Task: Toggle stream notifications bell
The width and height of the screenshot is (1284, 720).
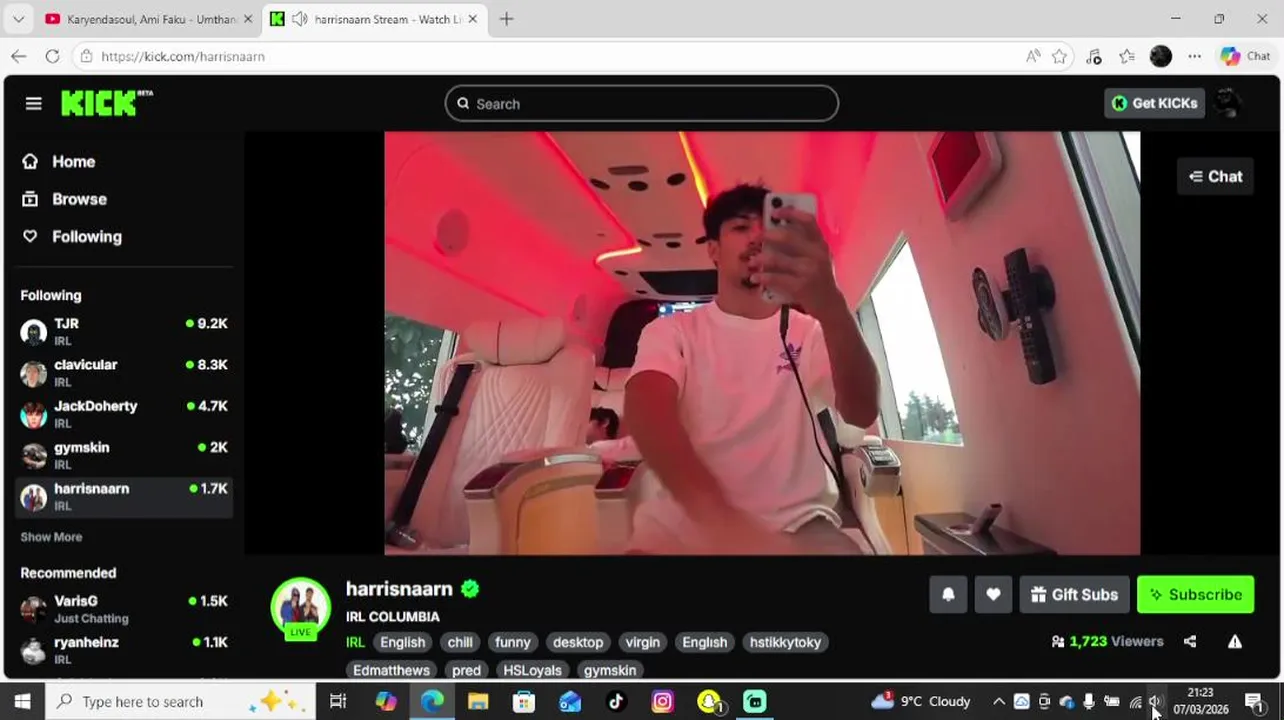Action: pos(948,594)
